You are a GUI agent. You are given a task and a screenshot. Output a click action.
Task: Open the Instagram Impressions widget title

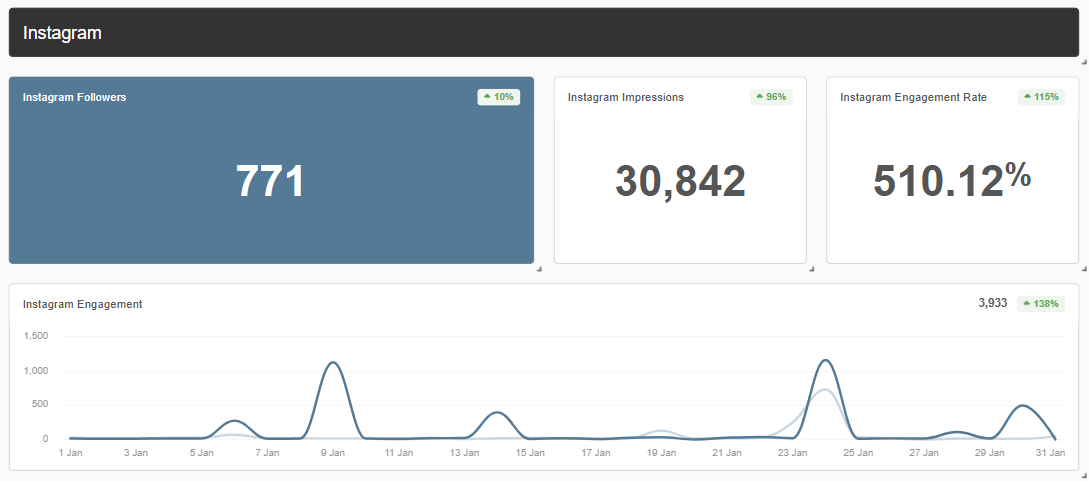click(x=625, y=98)
